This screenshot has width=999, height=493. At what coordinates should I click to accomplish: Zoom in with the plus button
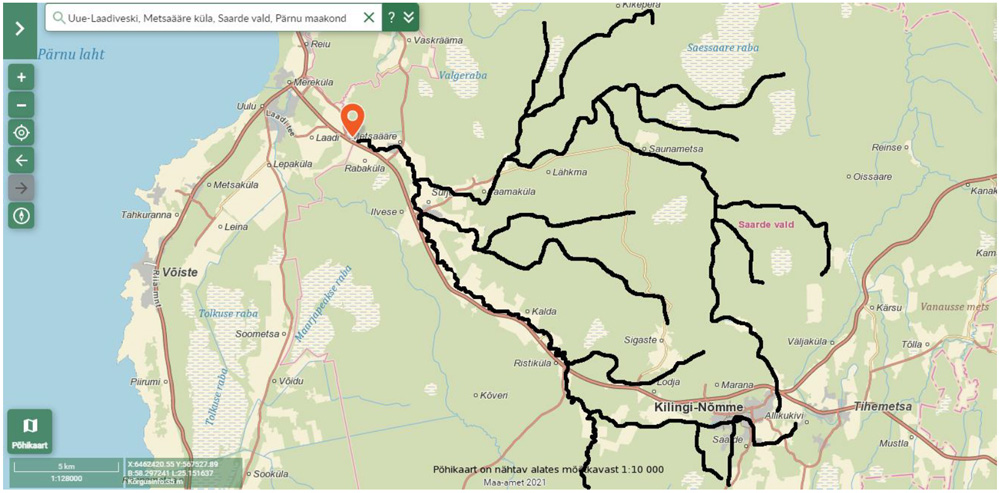(21, 77)
